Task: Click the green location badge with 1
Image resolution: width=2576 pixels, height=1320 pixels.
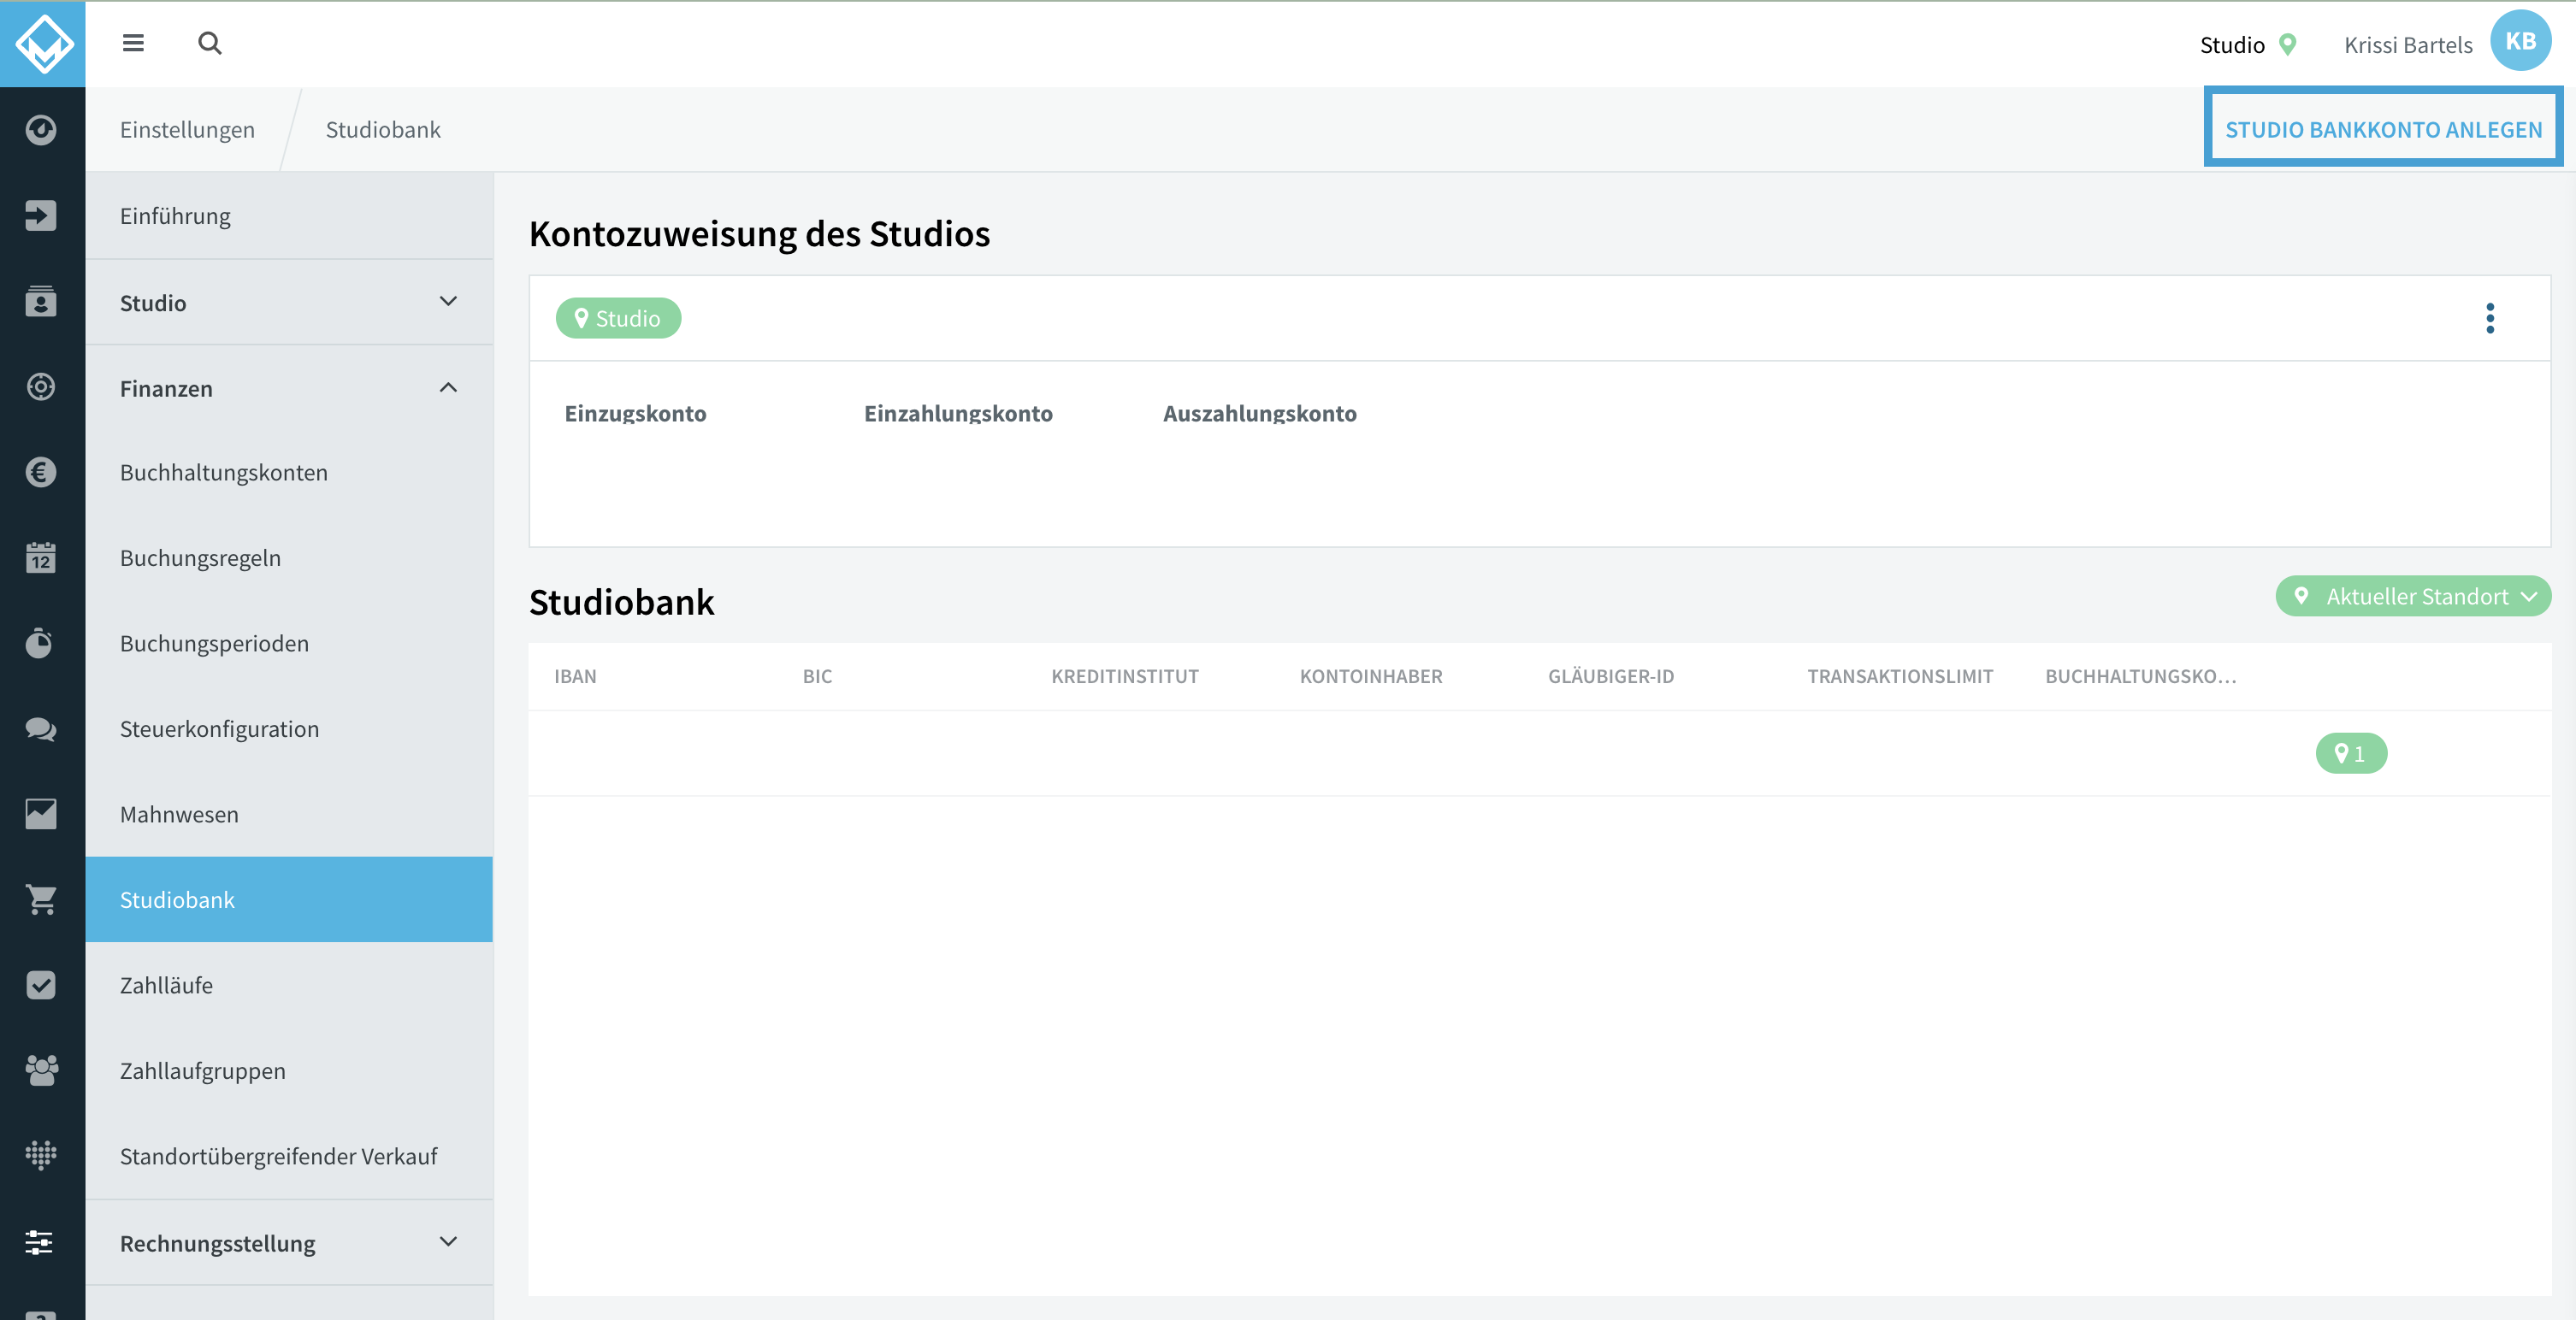Action: (2351, 754)
